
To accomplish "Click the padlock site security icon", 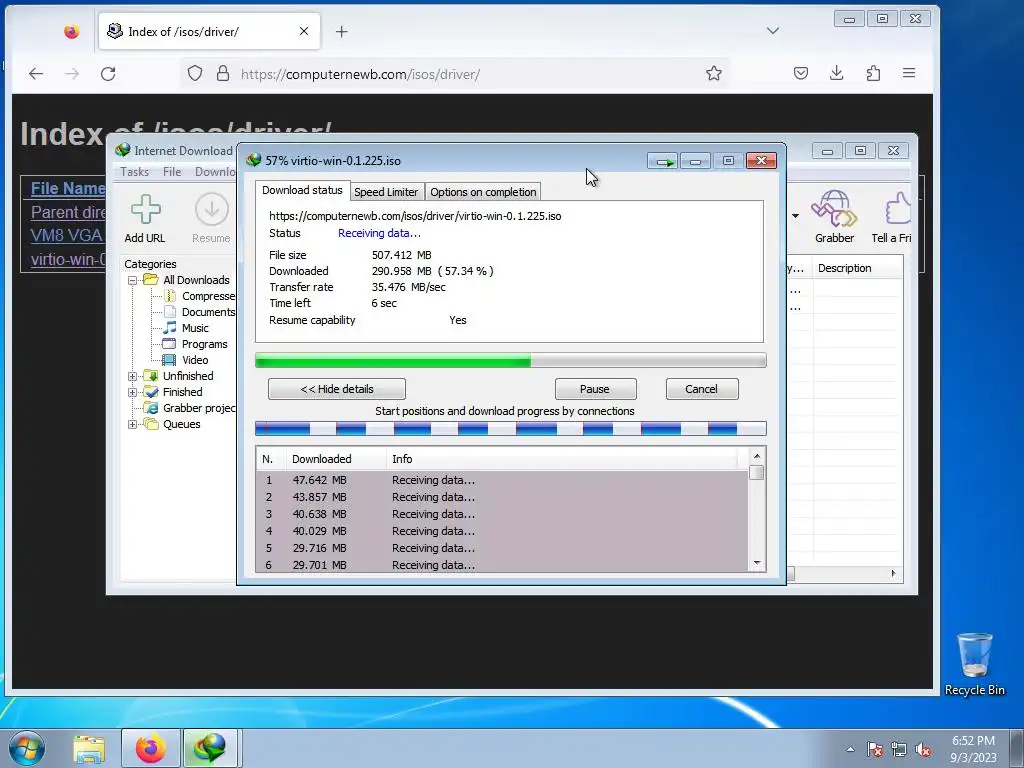I will coord(223,73).
